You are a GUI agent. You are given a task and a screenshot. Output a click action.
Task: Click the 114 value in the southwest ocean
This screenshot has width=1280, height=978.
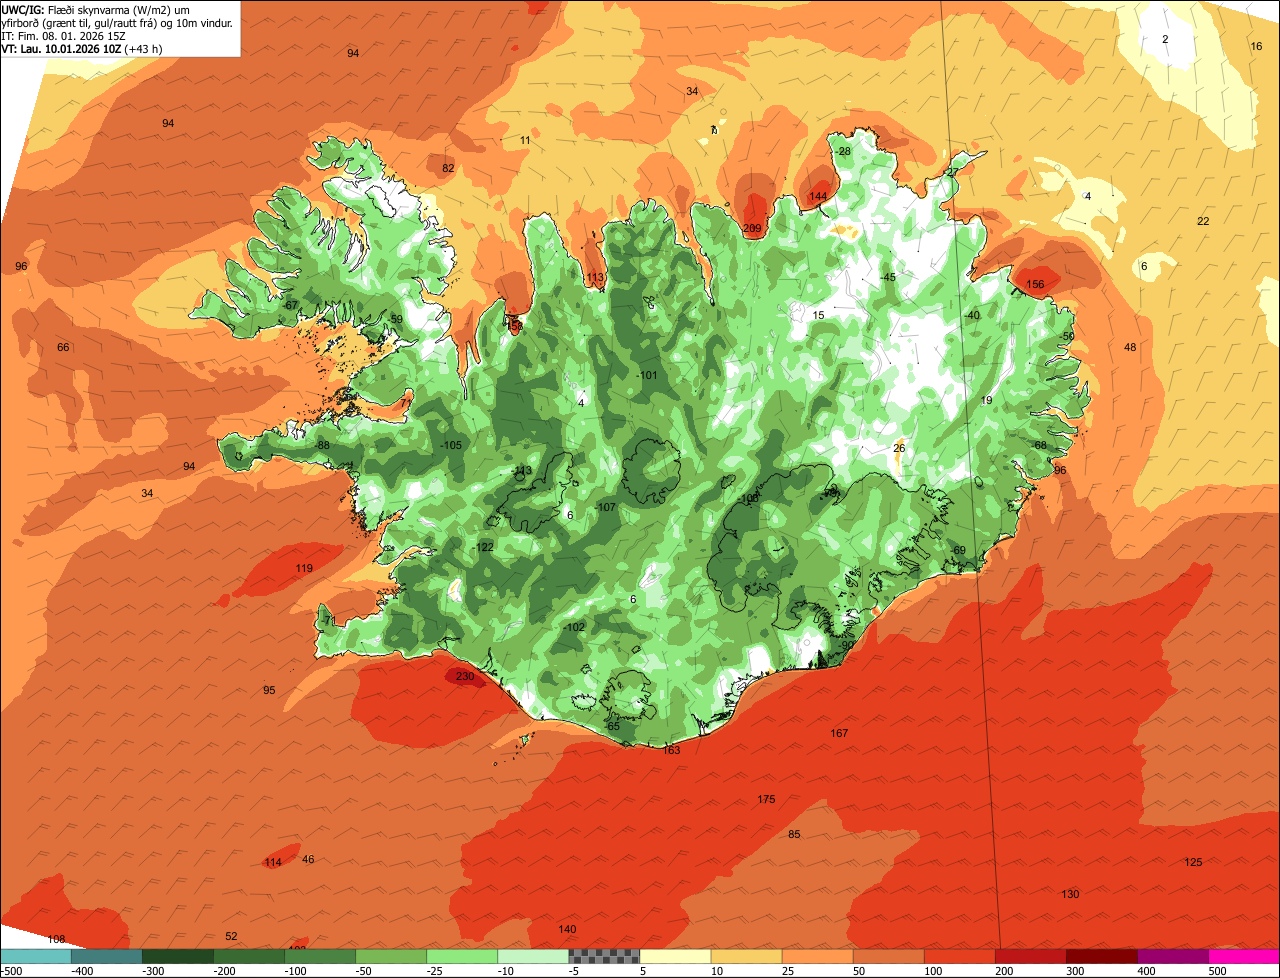(x=273, y=862)
